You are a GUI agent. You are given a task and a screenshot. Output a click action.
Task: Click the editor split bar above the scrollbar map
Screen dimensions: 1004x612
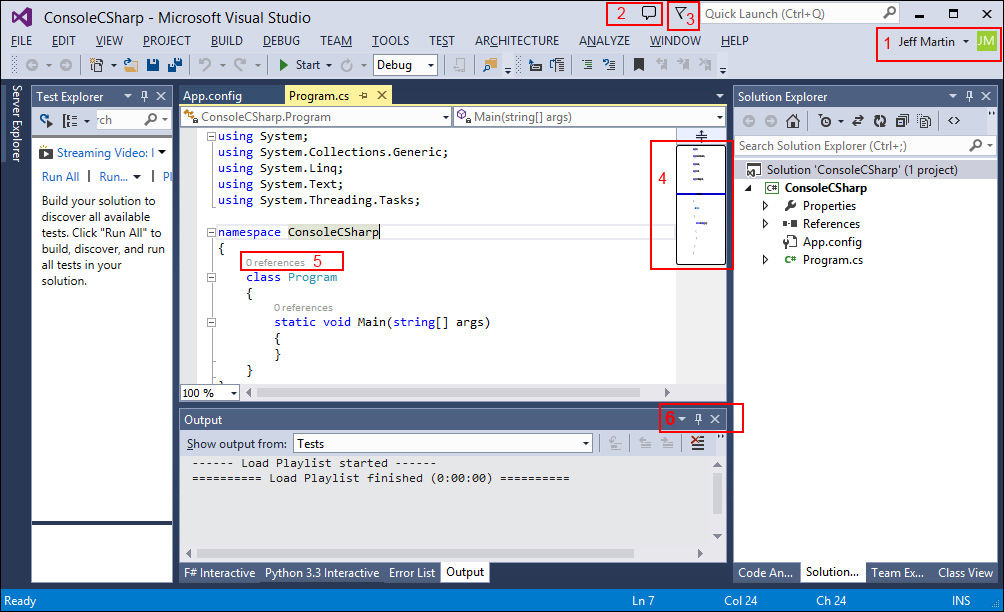(701, 136)
